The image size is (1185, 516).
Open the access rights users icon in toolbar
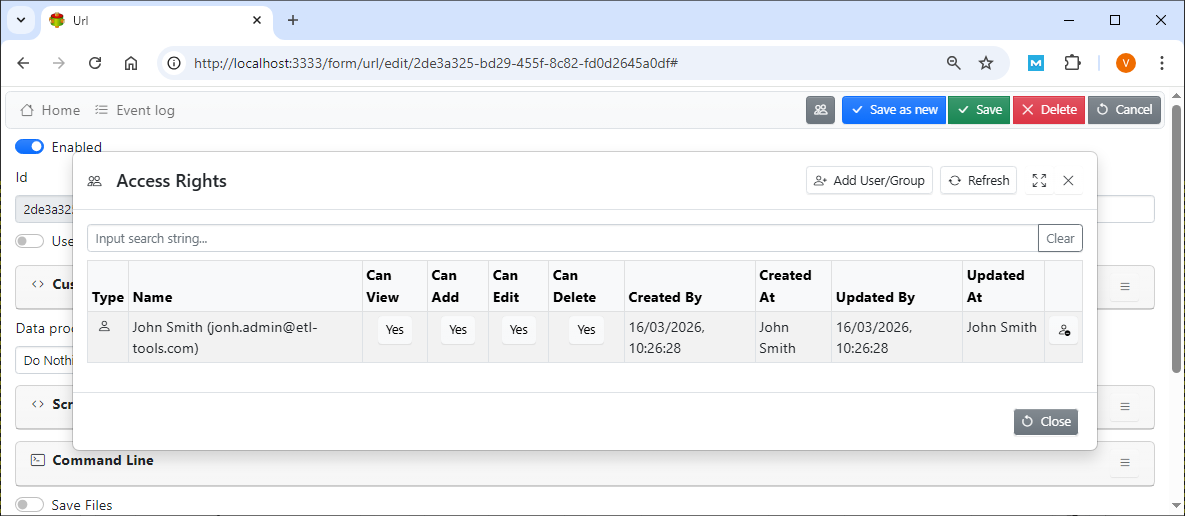click(820, 110)
